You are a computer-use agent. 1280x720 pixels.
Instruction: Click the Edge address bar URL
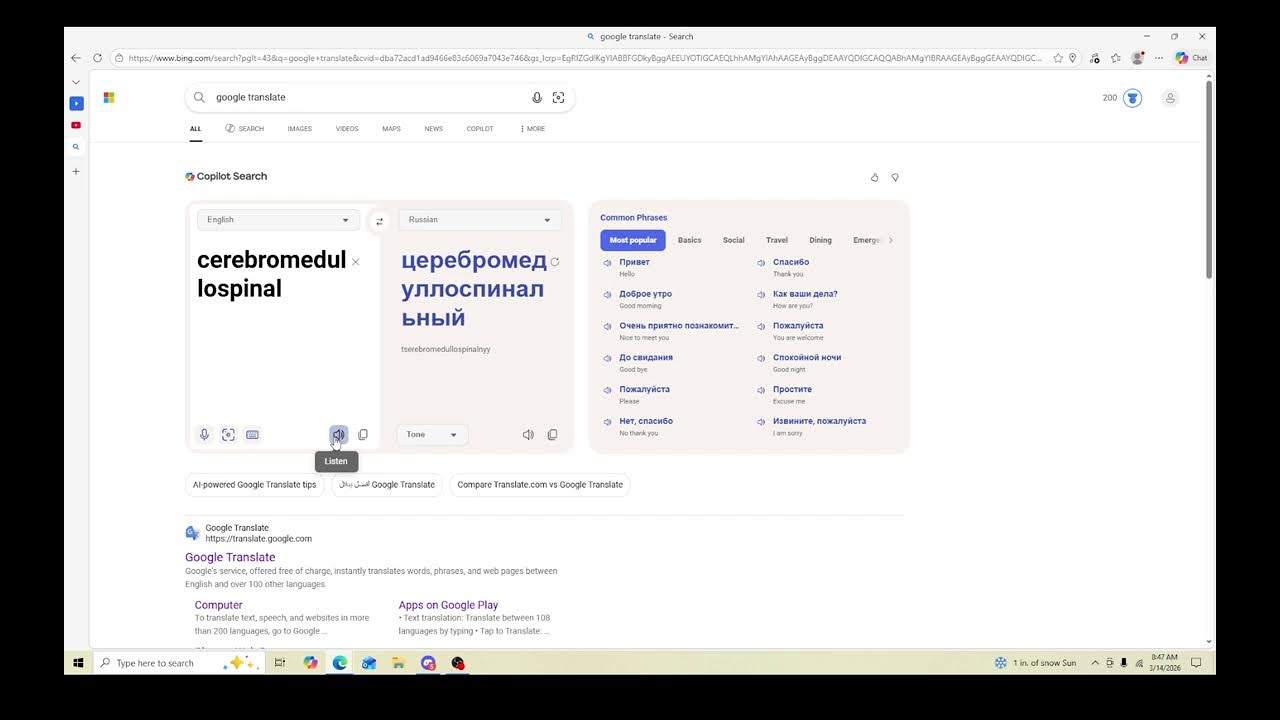click(585, 58)
